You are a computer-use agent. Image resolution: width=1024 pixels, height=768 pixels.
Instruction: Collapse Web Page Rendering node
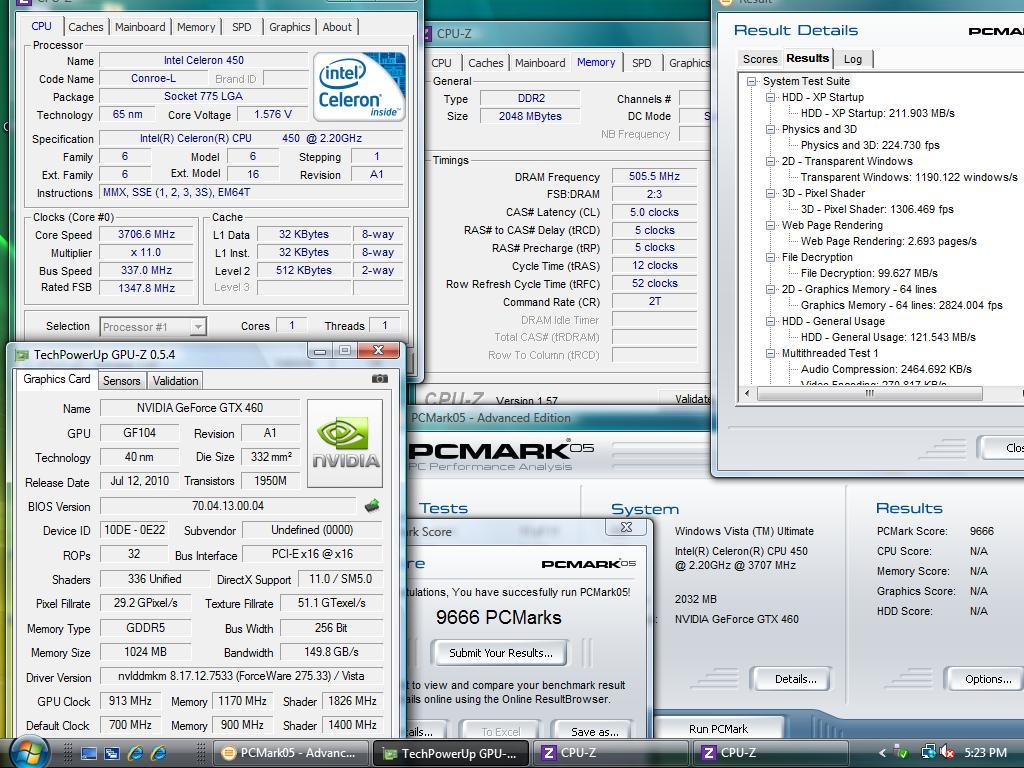point(771,225)
